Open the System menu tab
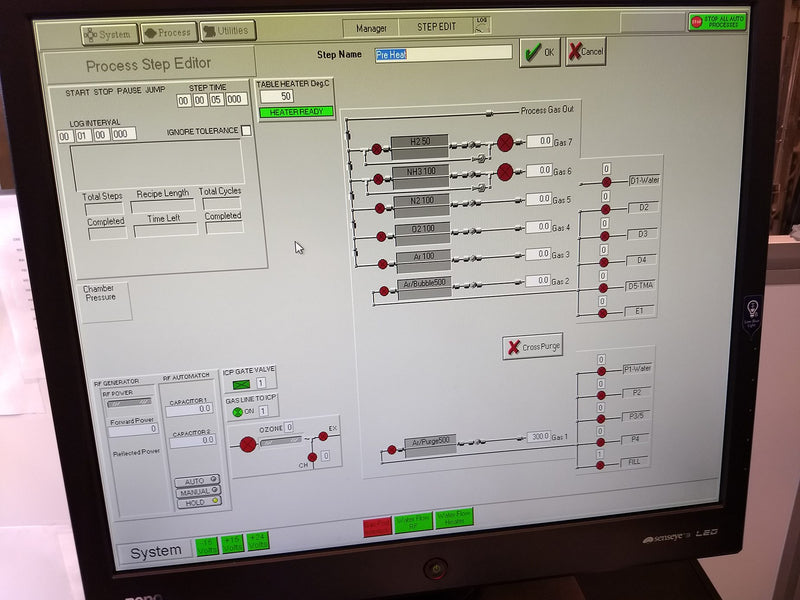Screen dimensions: 800x600 (x=109, y=34)
